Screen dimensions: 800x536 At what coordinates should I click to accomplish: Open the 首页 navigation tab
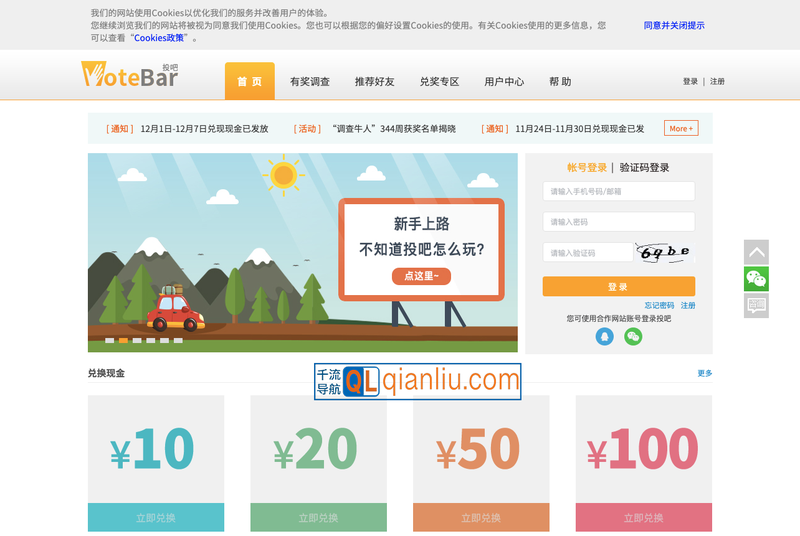249,81
